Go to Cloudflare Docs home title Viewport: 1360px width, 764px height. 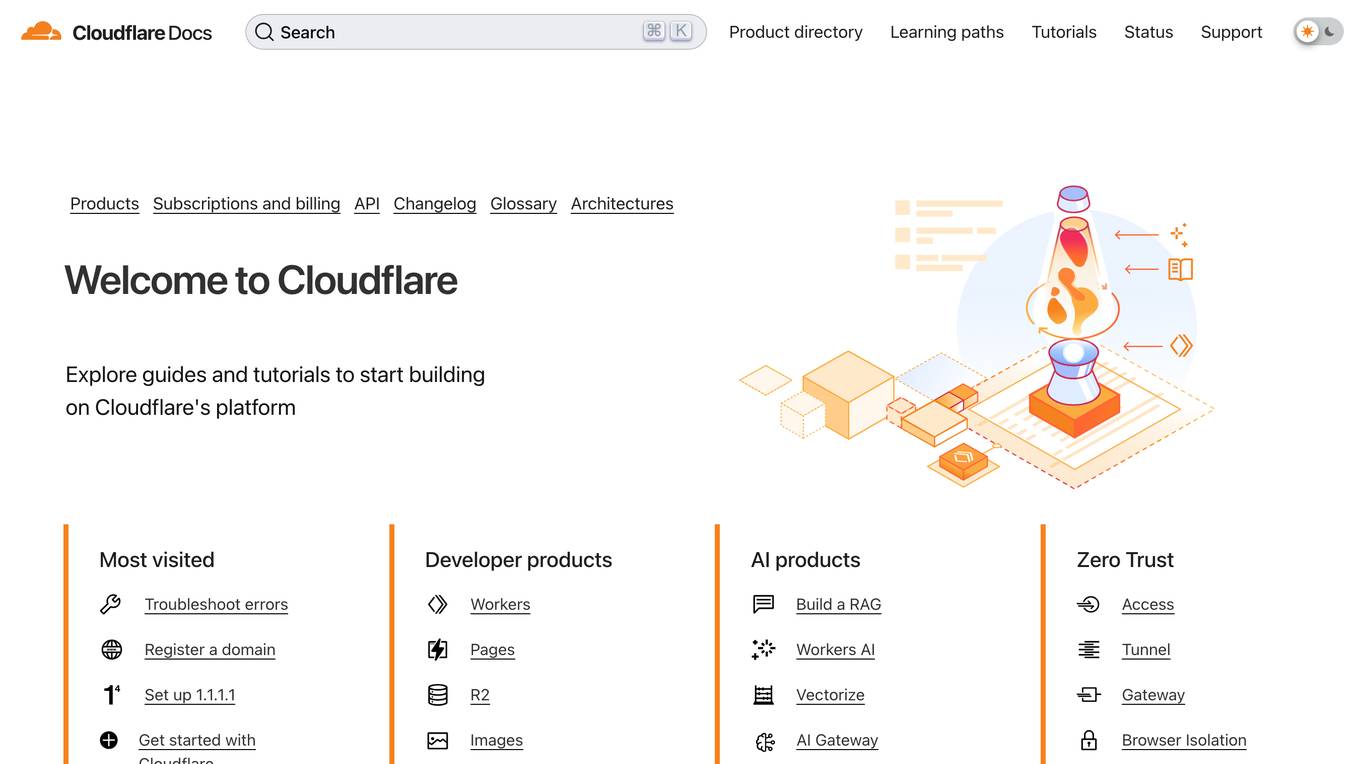tap(142, 32)
